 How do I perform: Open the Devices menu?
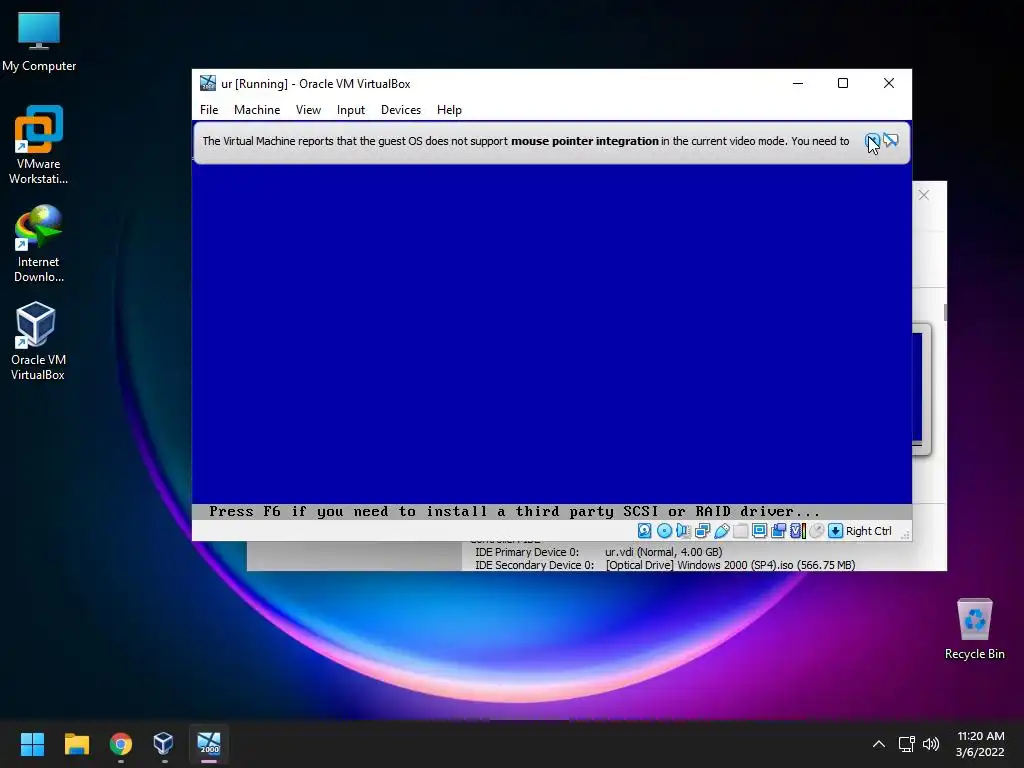coord(401,110)
